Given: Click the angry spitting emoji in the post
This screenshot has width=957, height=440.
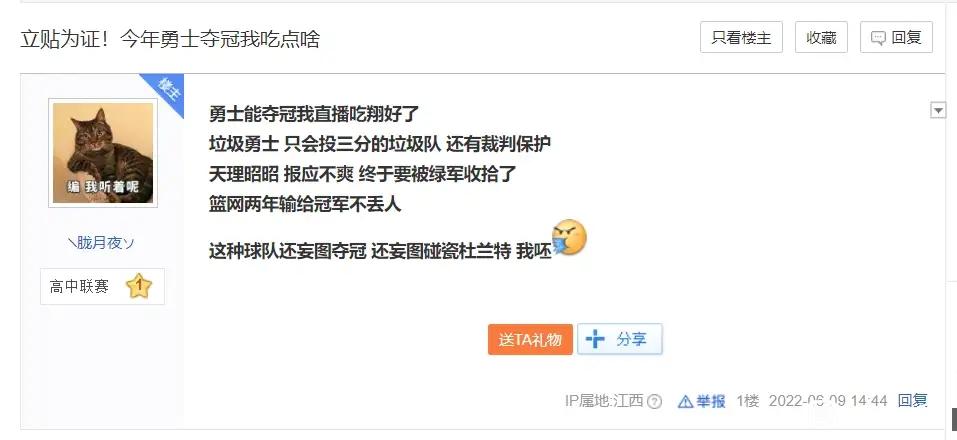Looking at the screenshot, I should pyautogui.click(x=569, y=239).
